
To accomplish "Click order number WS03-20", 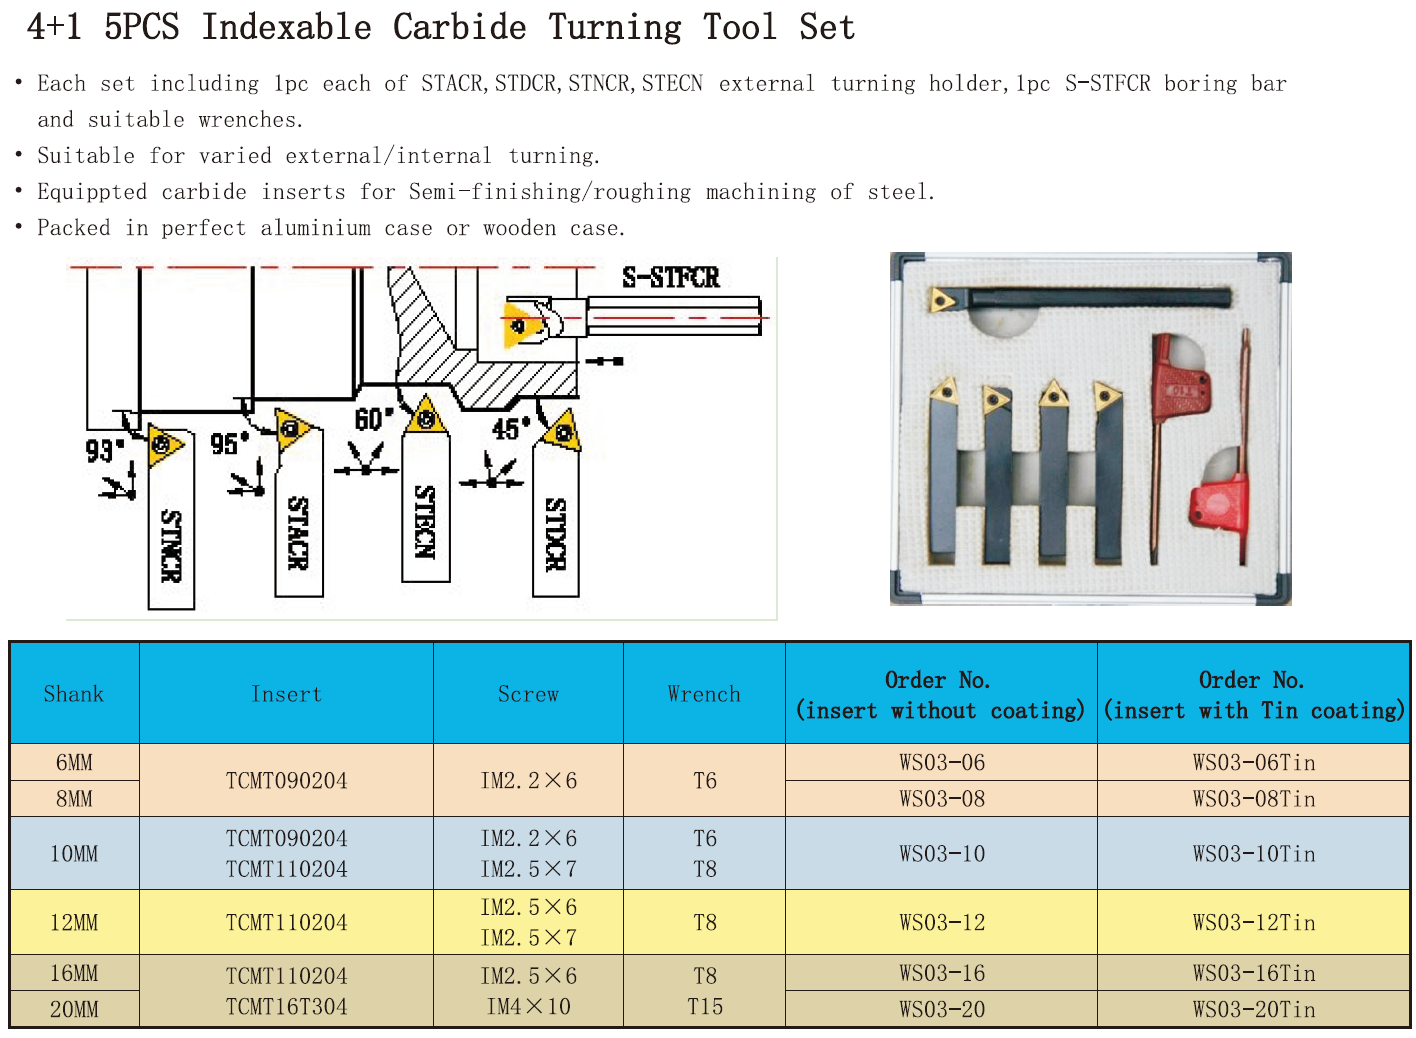I will tap(942, 1009).
